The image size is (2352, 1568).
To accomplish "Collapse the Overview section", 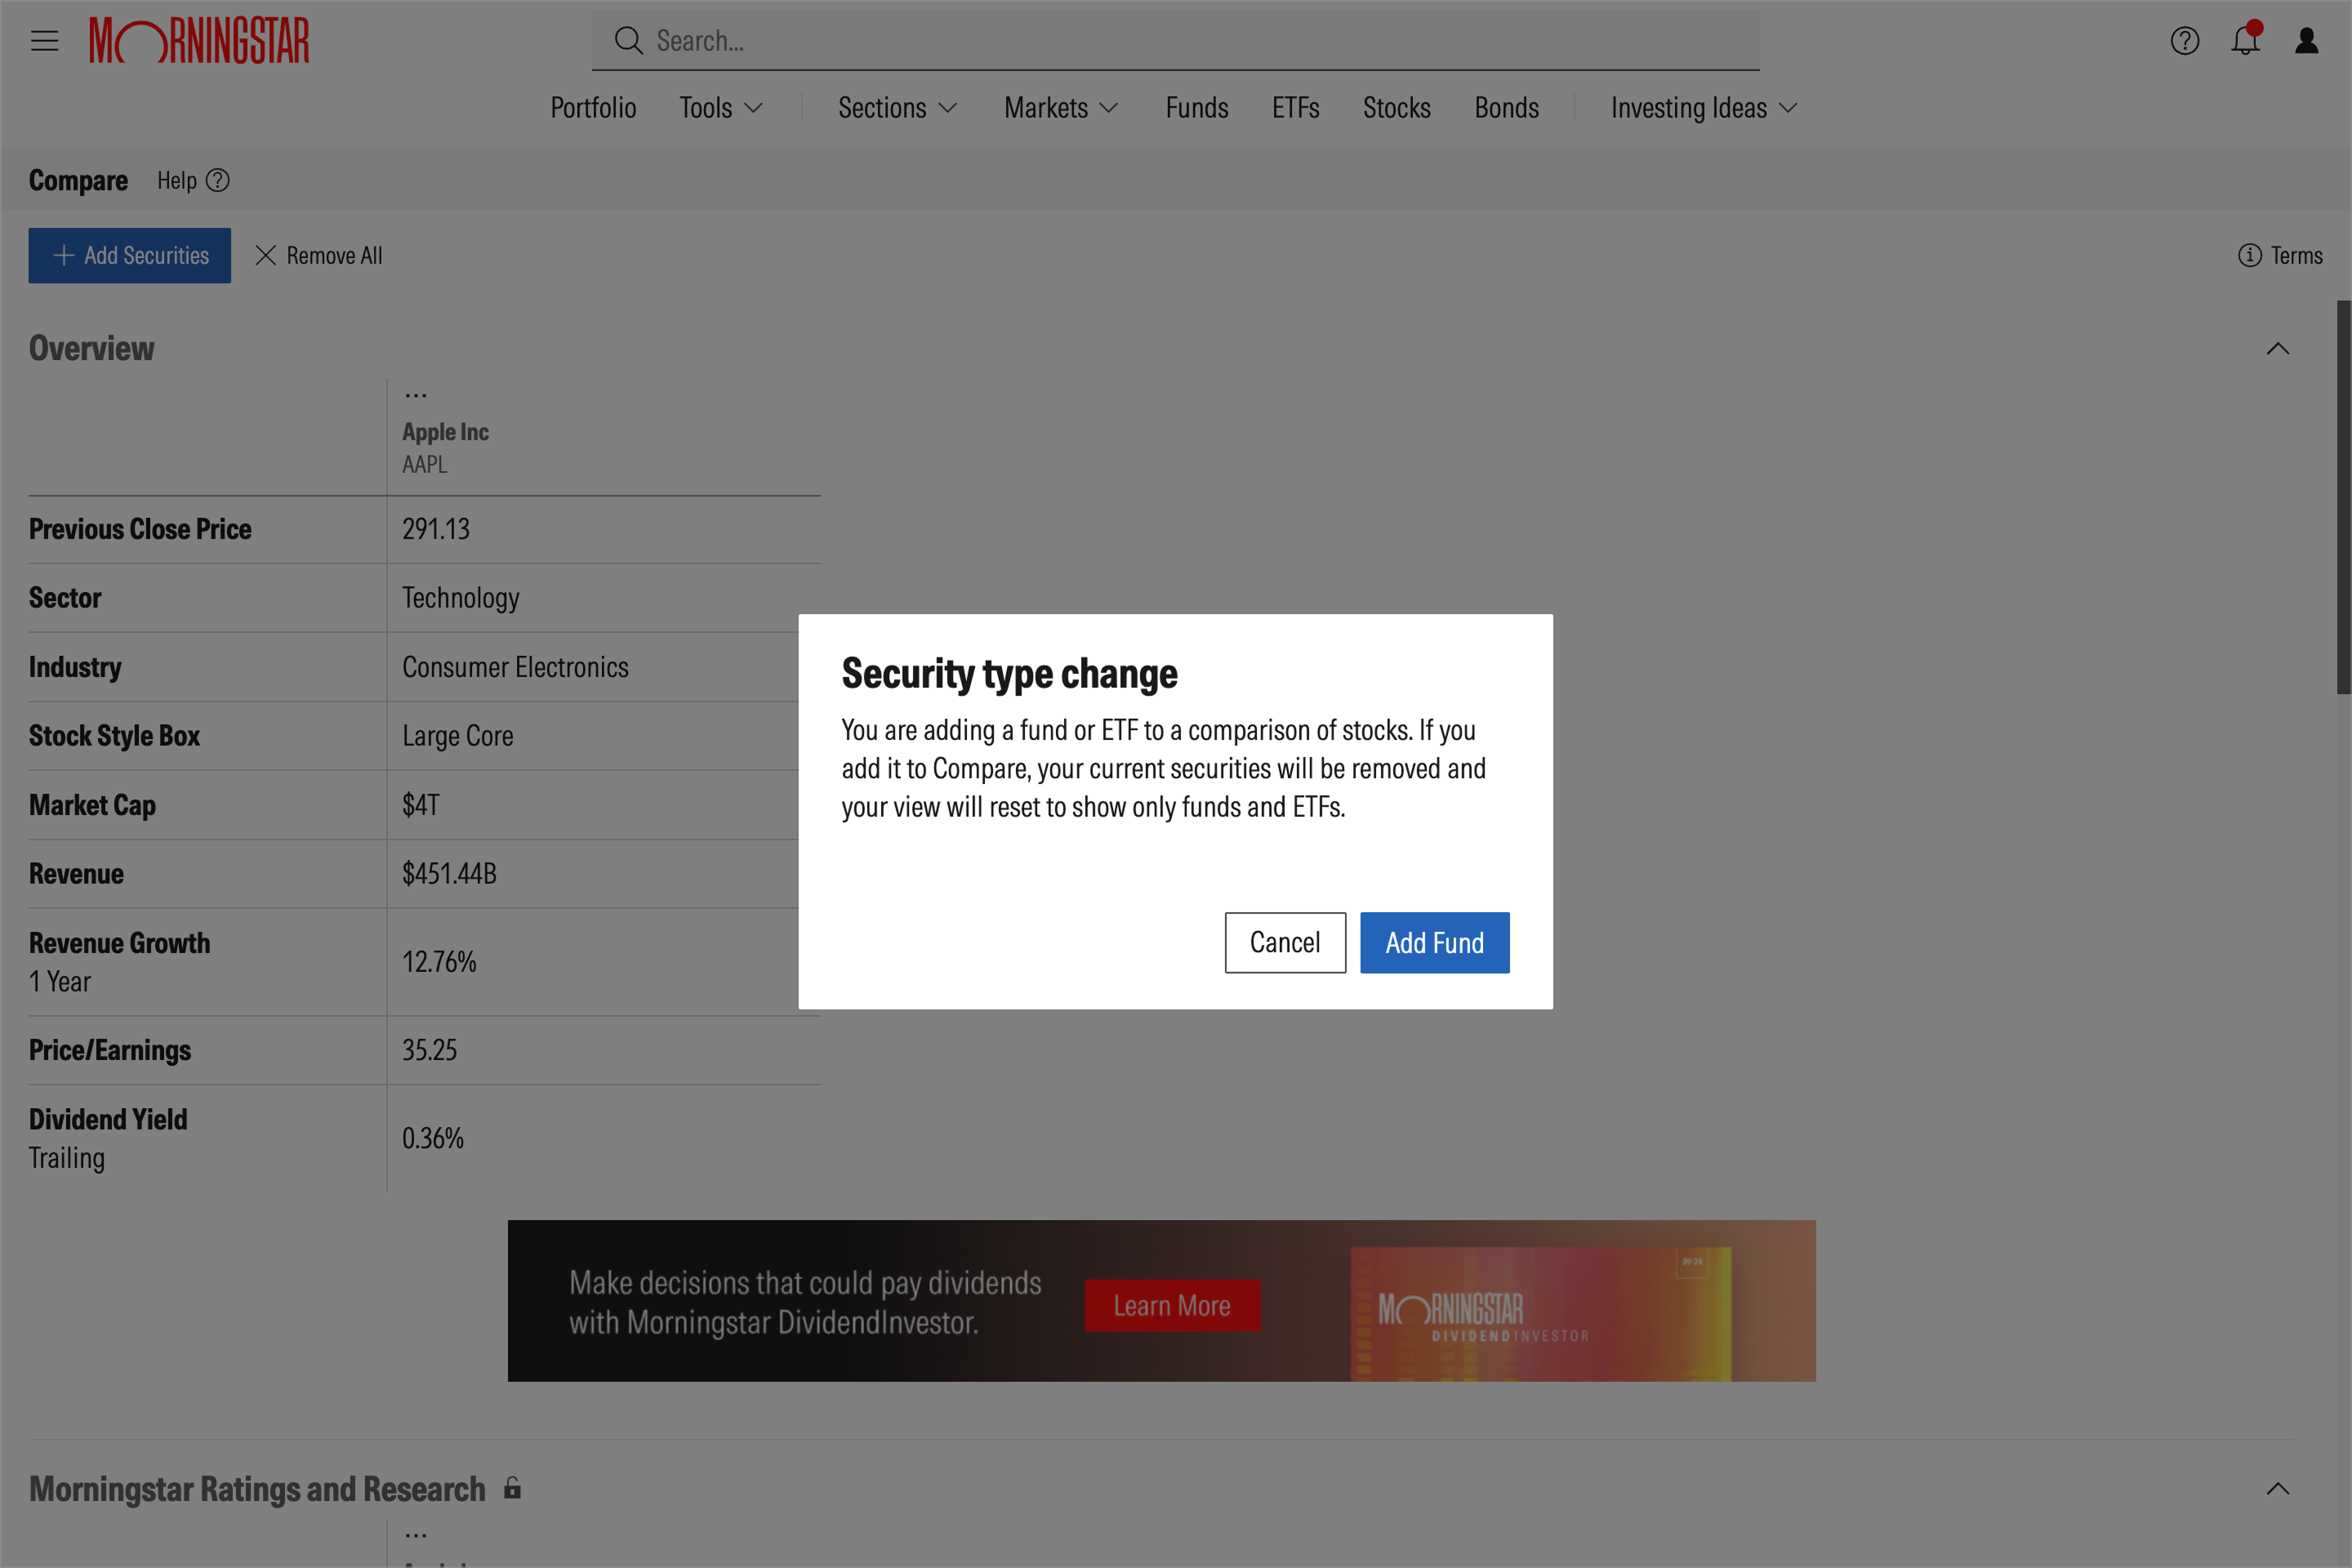I will pos(2277,349).
